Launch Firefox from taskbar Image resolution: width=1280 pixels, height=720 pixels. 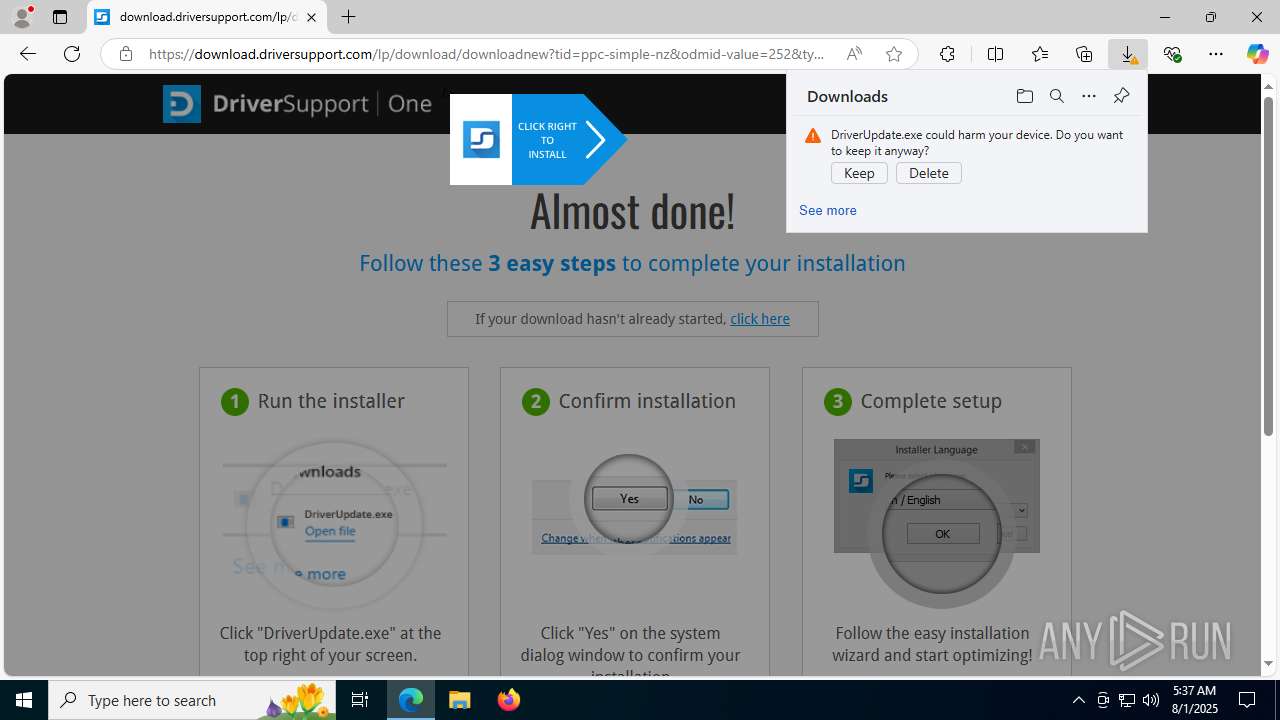[x=509, y=700]
